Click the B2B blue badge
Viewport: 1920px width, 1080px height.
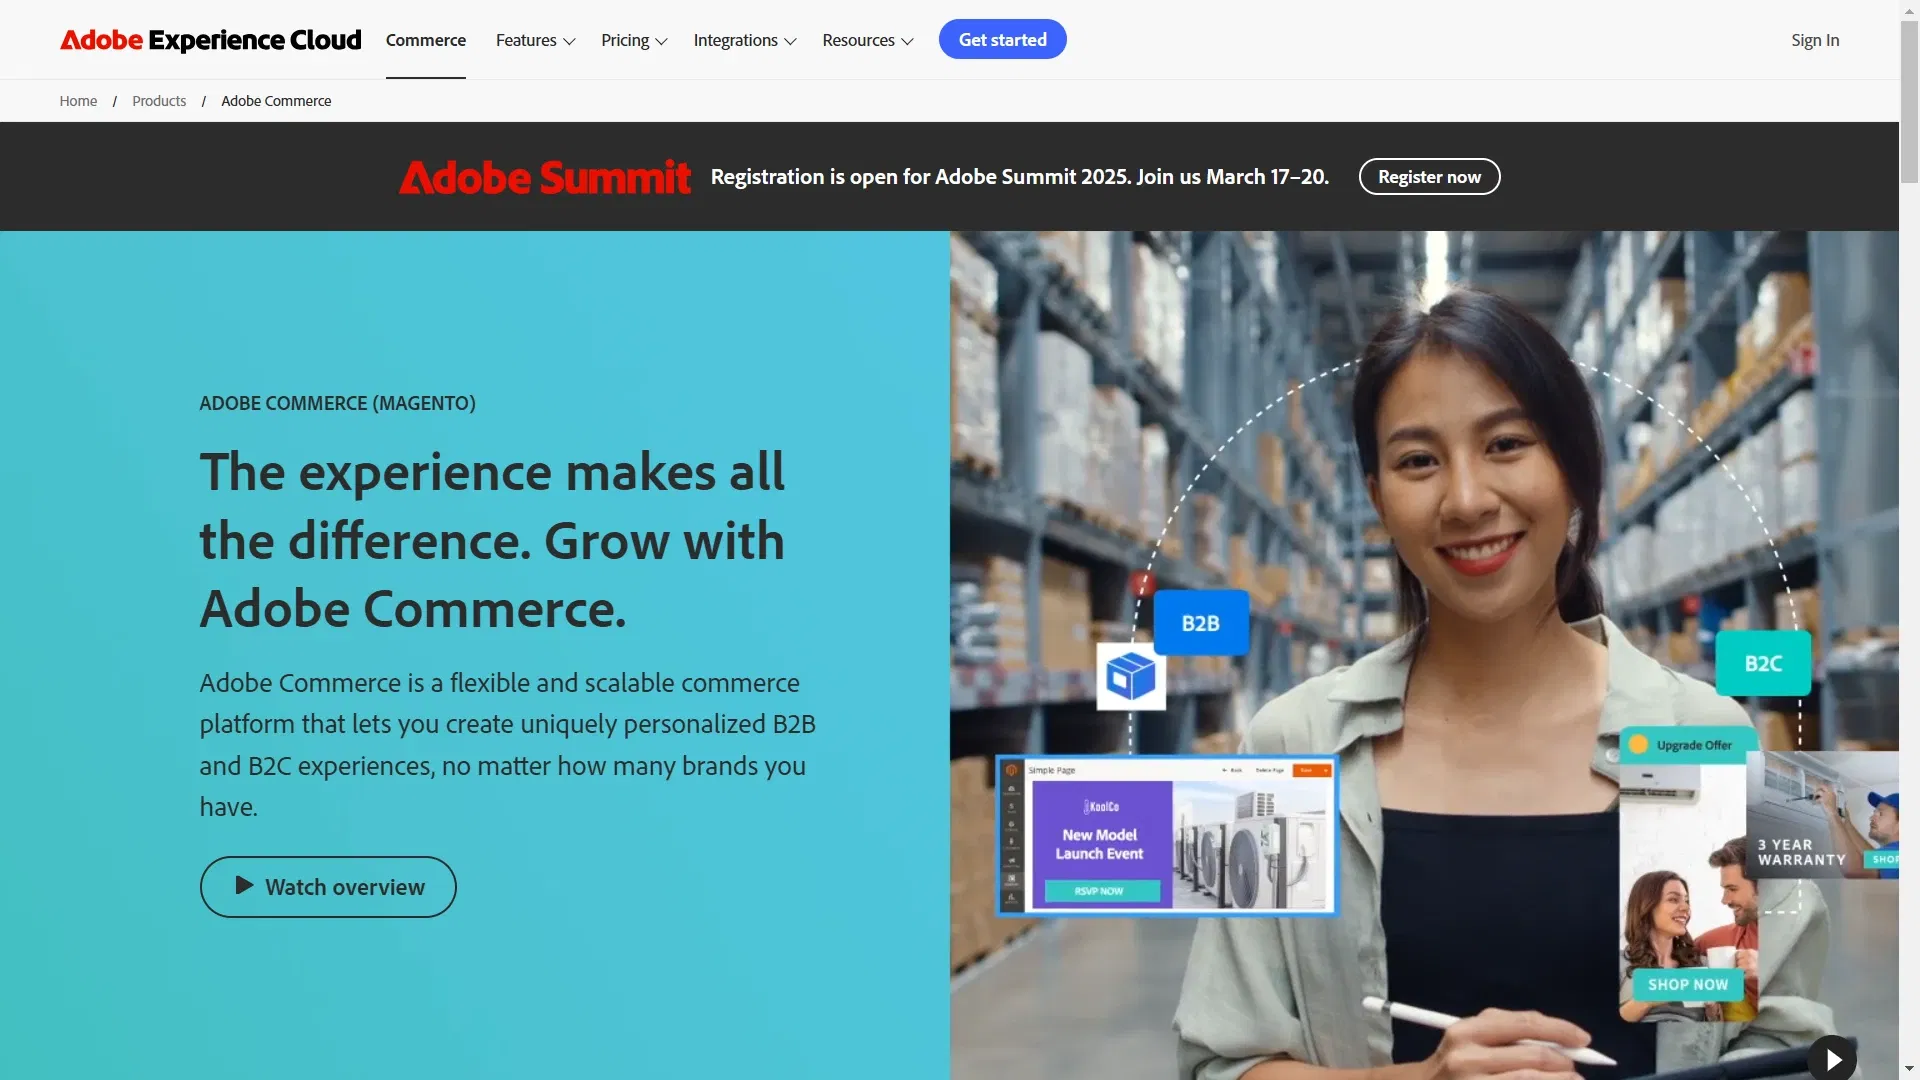point(1200,623)
